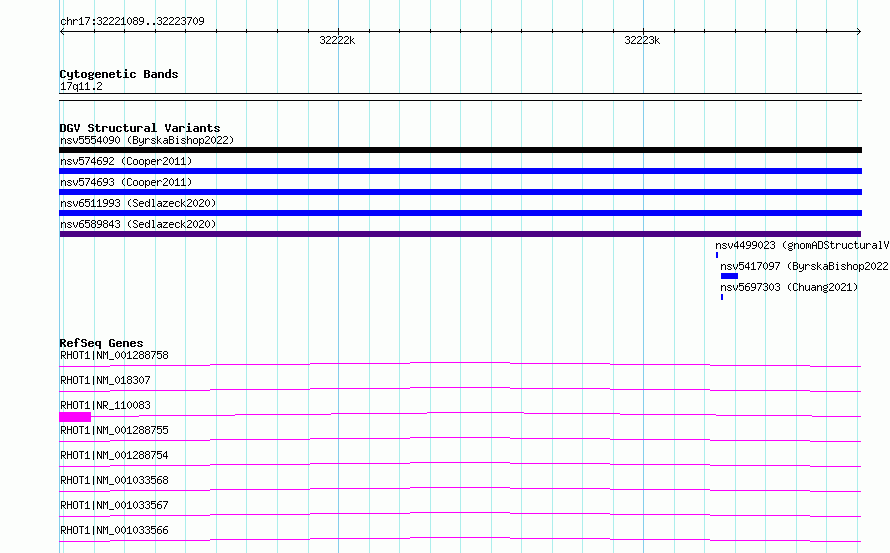
Task: Click the chr17:32221089..32223709 region label
Action: [x=132, y=22]
